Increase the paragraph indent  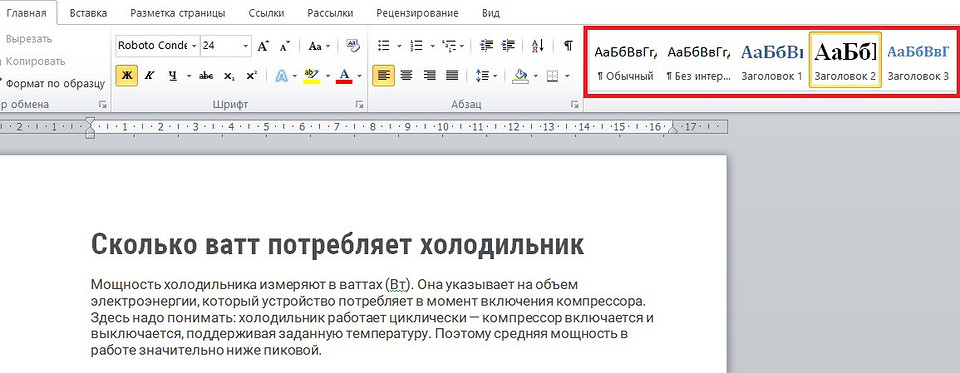coord(508,45)
